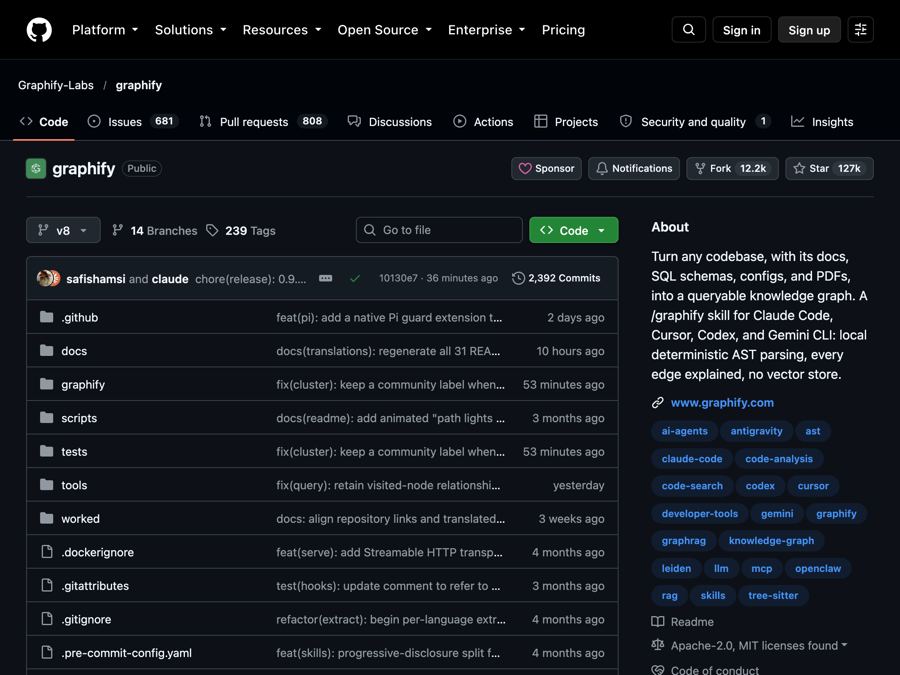Open the appearance settings sliders icon
The width and height of the screenshot is (900, 675).
click(860, 29)
